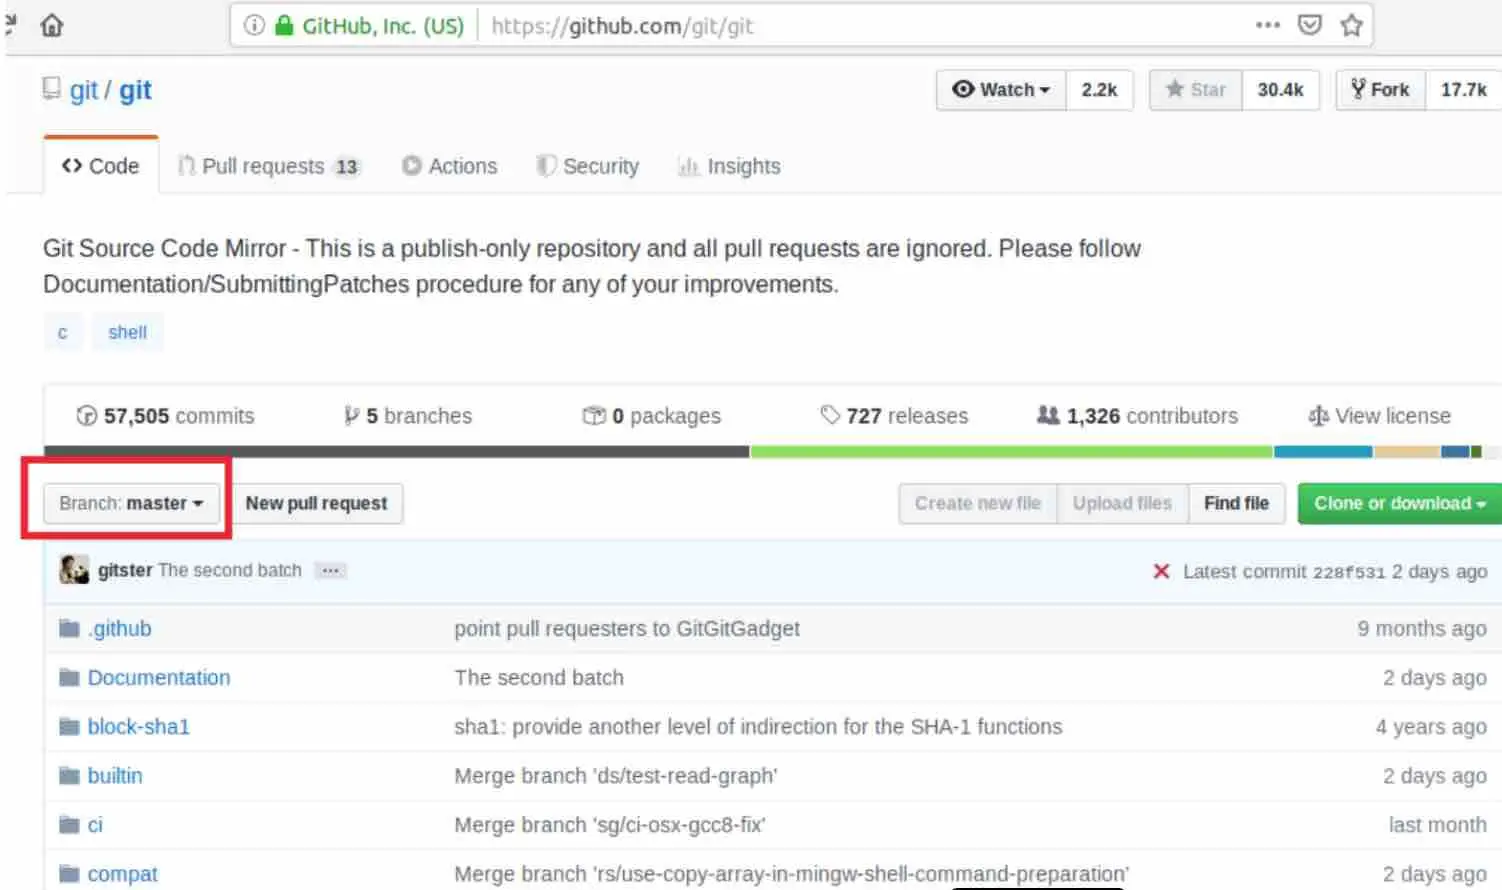The image size is (1502, 890).
Task: Open the ci folder
Action: click(x=95, y=824)
